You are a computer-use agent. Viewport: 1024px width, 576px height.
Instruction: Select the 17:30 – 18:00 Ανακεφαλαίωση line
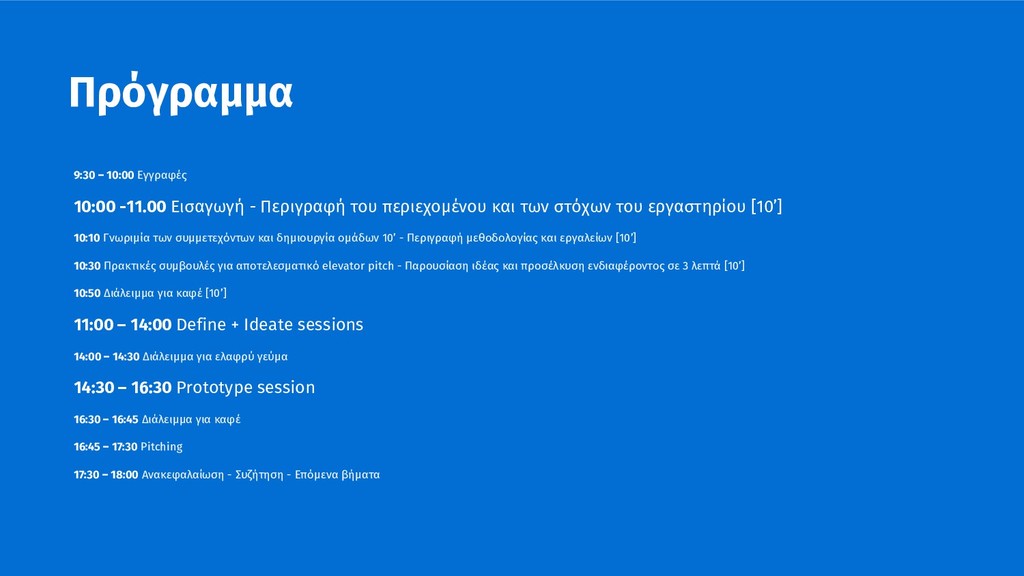[227, 475]
